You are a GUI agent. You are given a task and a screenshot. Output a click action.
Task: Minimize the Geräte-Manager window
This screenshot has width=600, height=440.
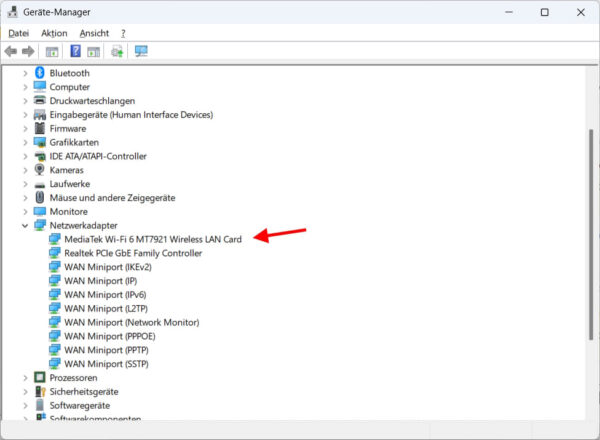pyautogui.click(x=509, y=12)
